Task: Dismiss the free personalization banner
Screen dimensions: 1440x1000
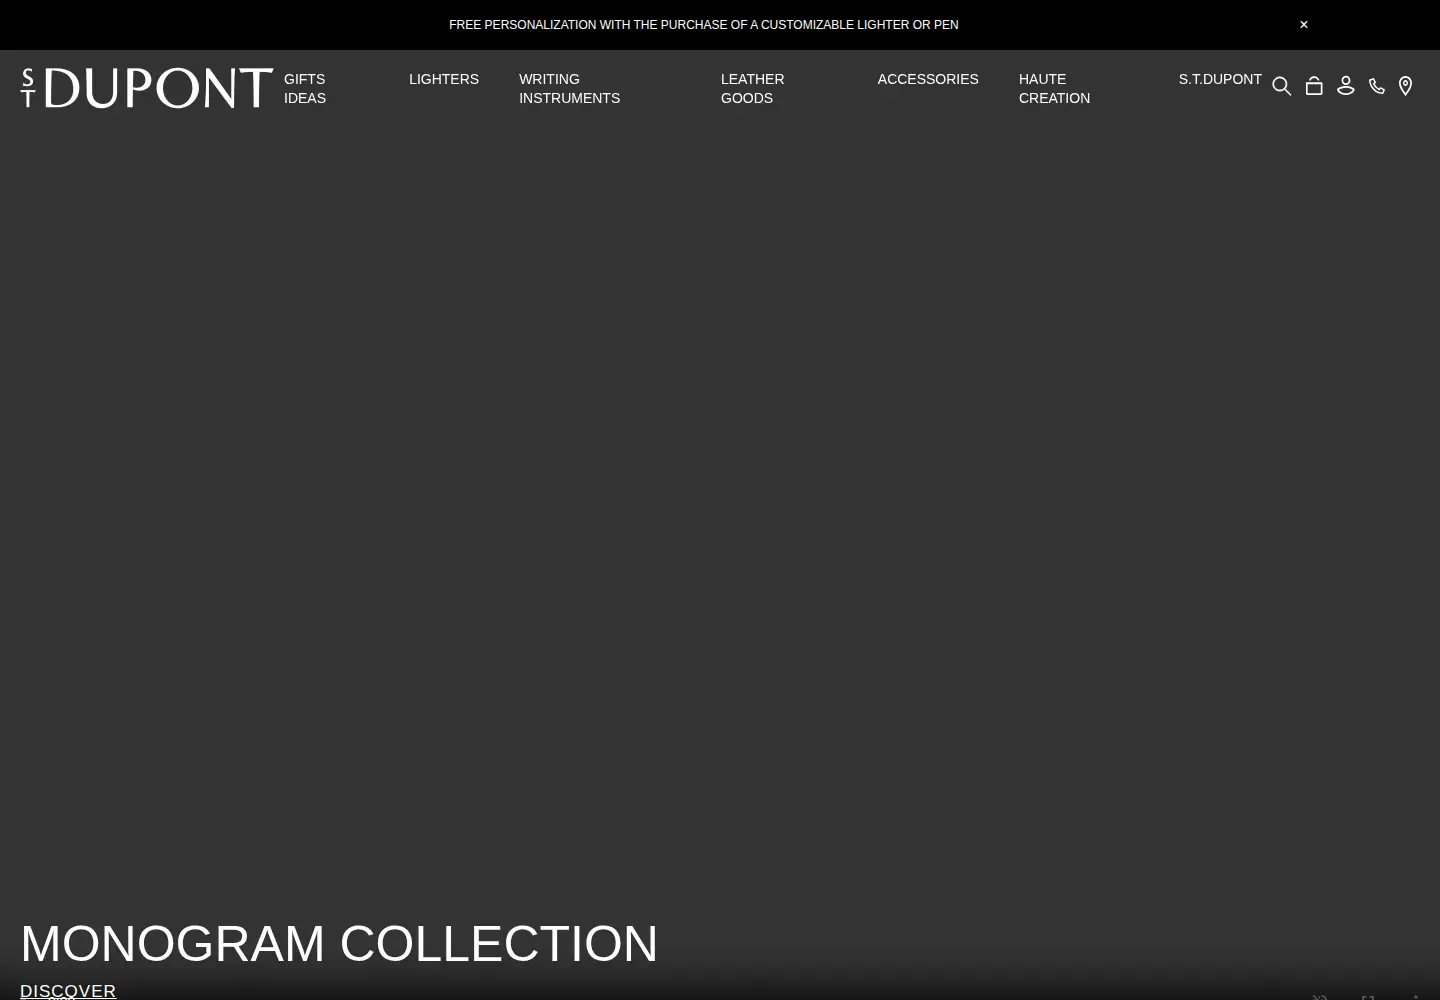Action: [x=1304, y=25]
